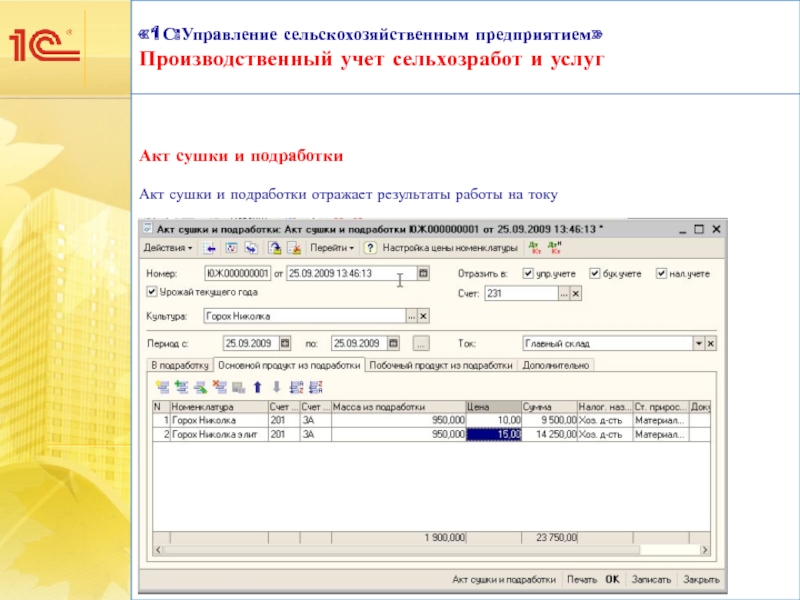Toggle the бух.учете checkbox
Viewport: 800px width, 600px height.
(x=594, y=273)
